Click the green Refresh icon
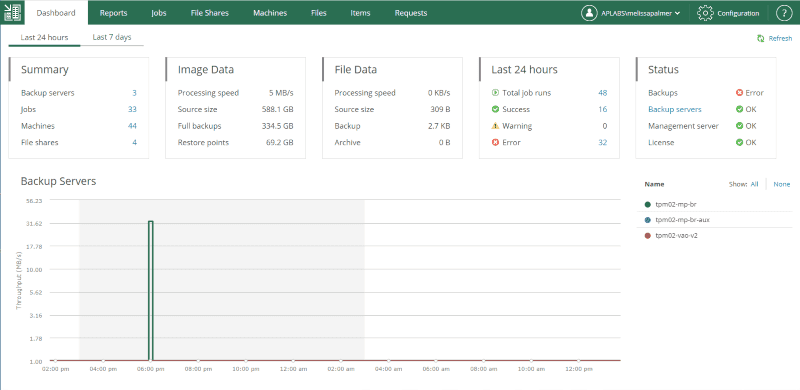The height and width of the screenshot is (390, 800). click(x=761, y=38)
